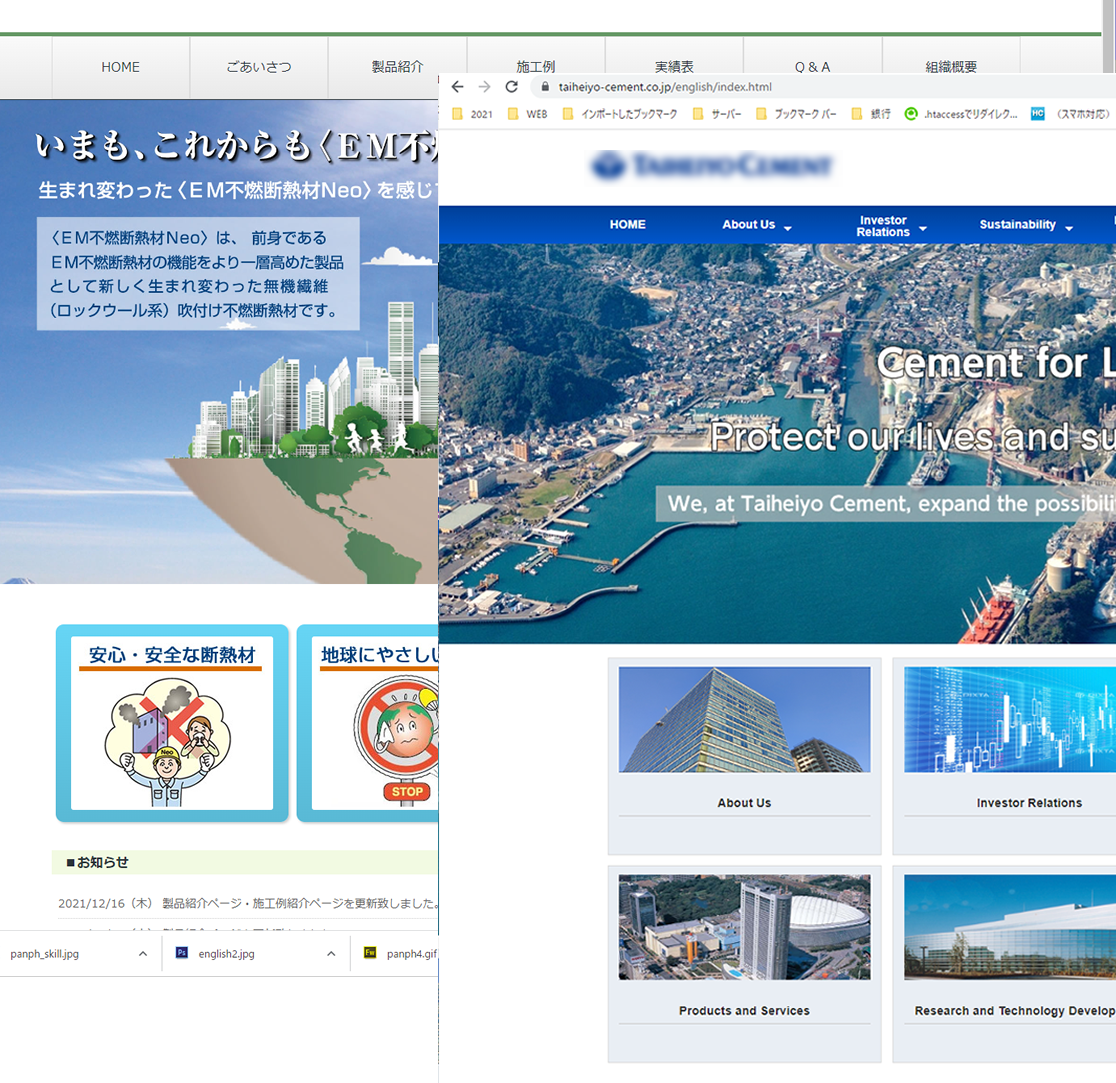Expand options chevron for english2.jpg download

pyautogui.click(x=331, y=953)
